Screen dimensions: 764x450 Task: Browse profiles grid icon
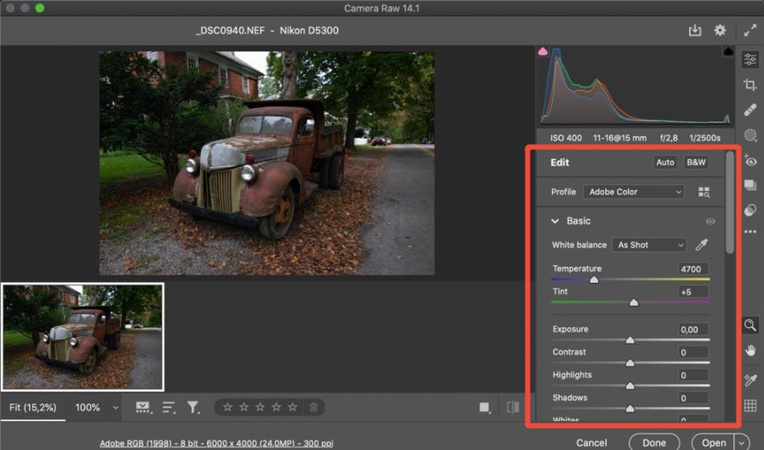coord(704,192)
